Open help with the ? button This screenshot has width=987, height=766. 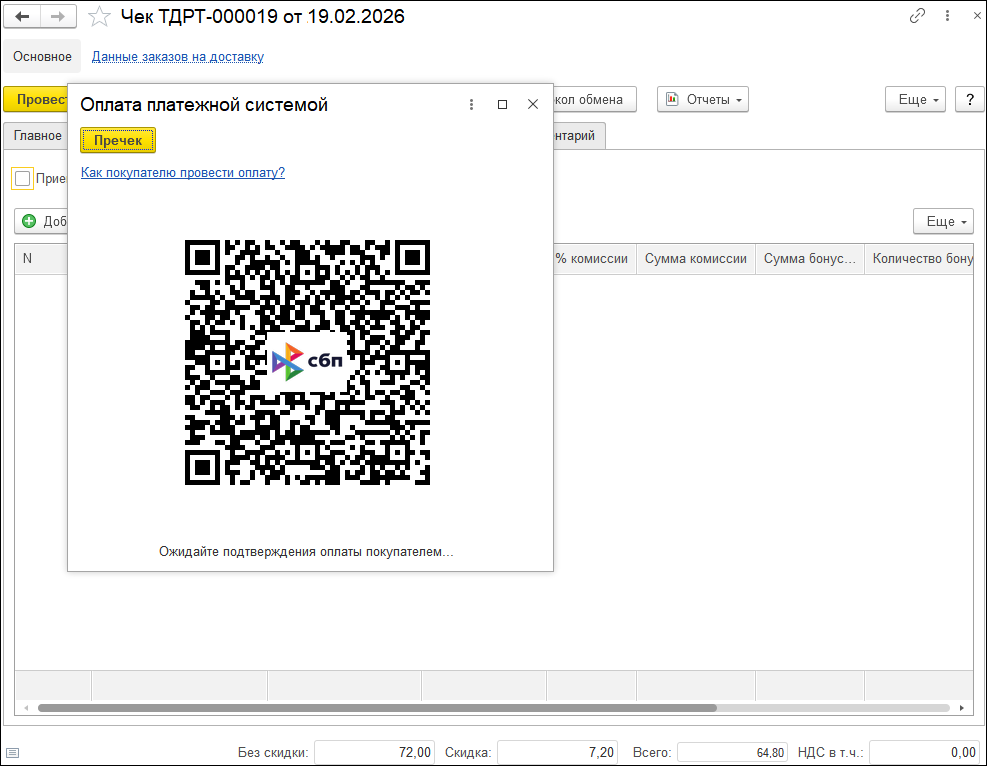pyautogui.click(x=969, y=99)
